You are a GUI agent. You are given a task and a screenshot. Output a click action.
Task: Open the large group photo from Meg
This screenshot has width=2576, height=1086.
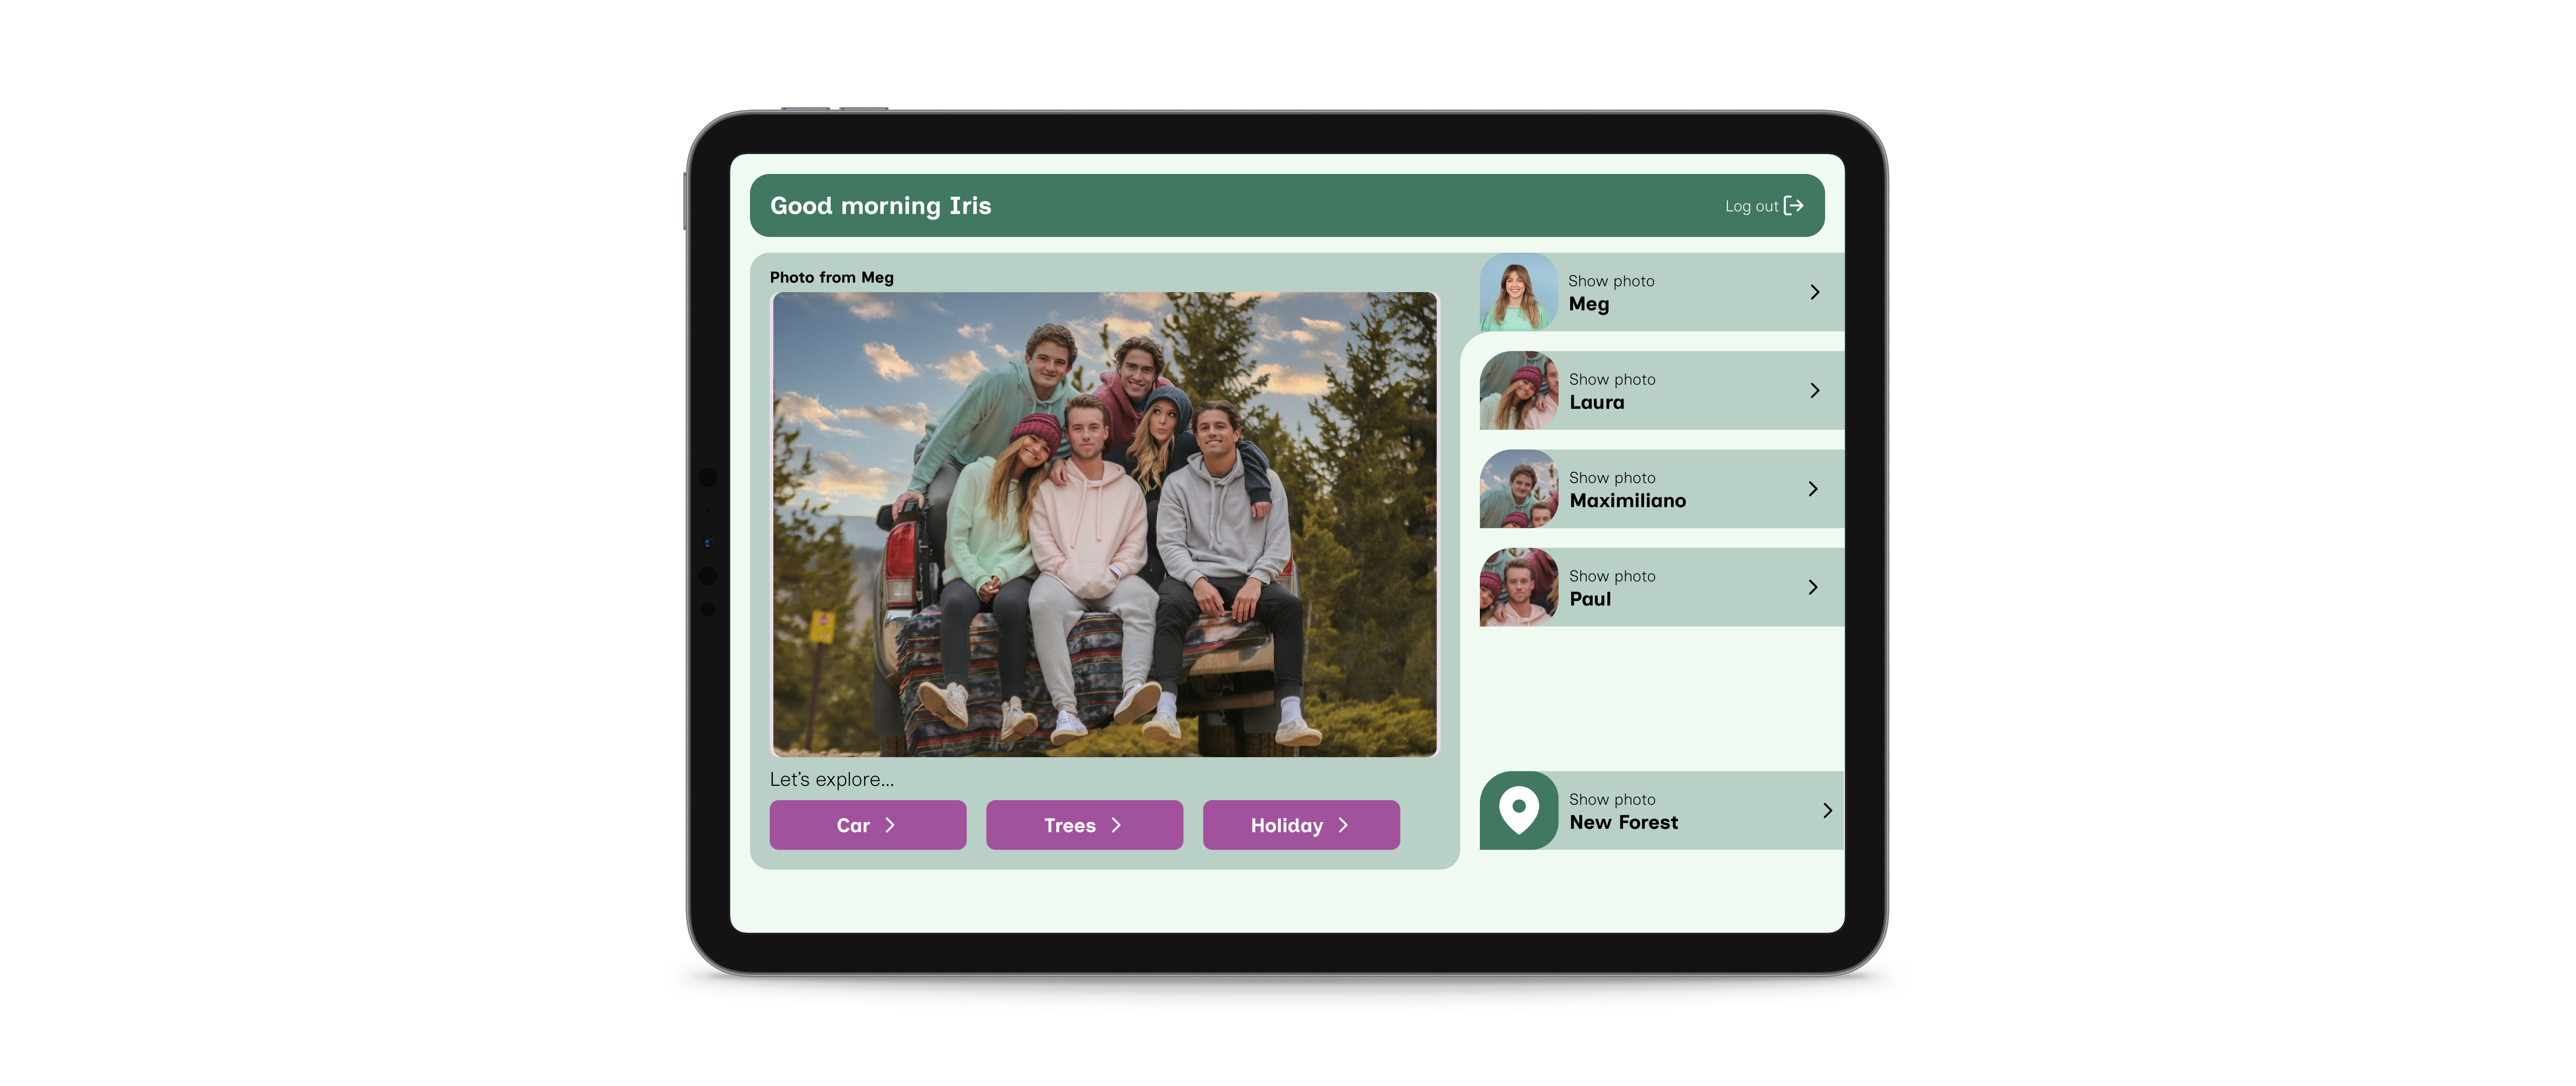[x=1104, y=524]
